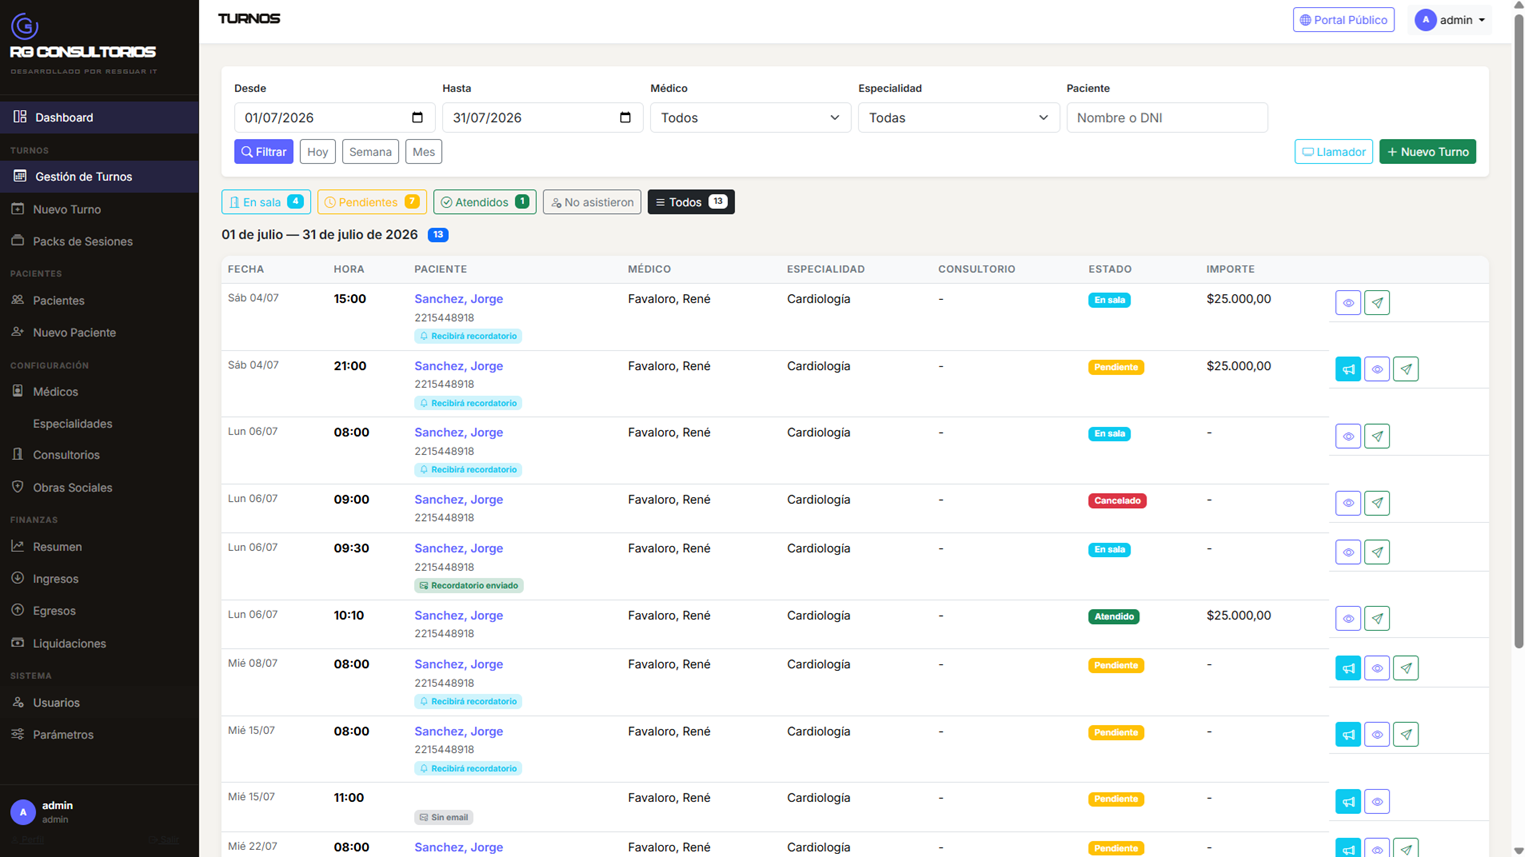Image resolution: width=1525 pixels, height=857 pixels.
Task: Expand the Especialidad dropdown
Action: point(958,117)
